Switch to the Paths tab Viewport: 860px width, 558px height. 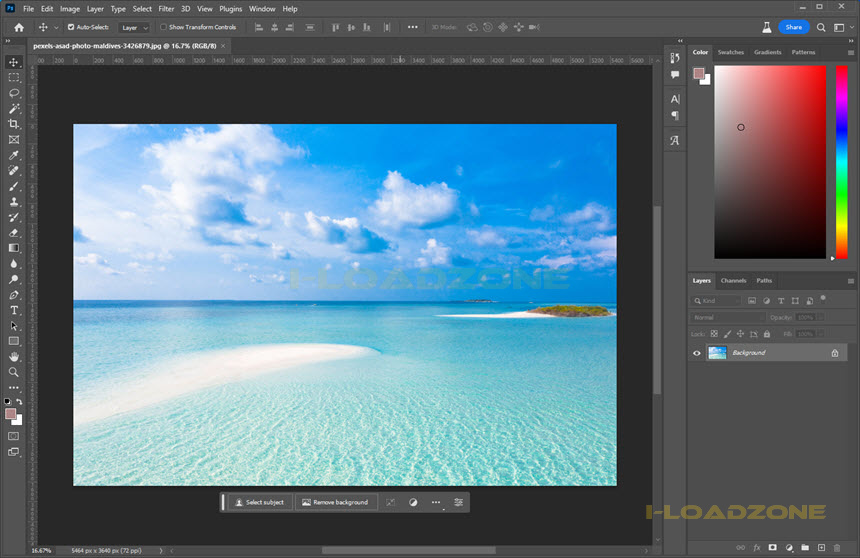click(x=764, y=280)
